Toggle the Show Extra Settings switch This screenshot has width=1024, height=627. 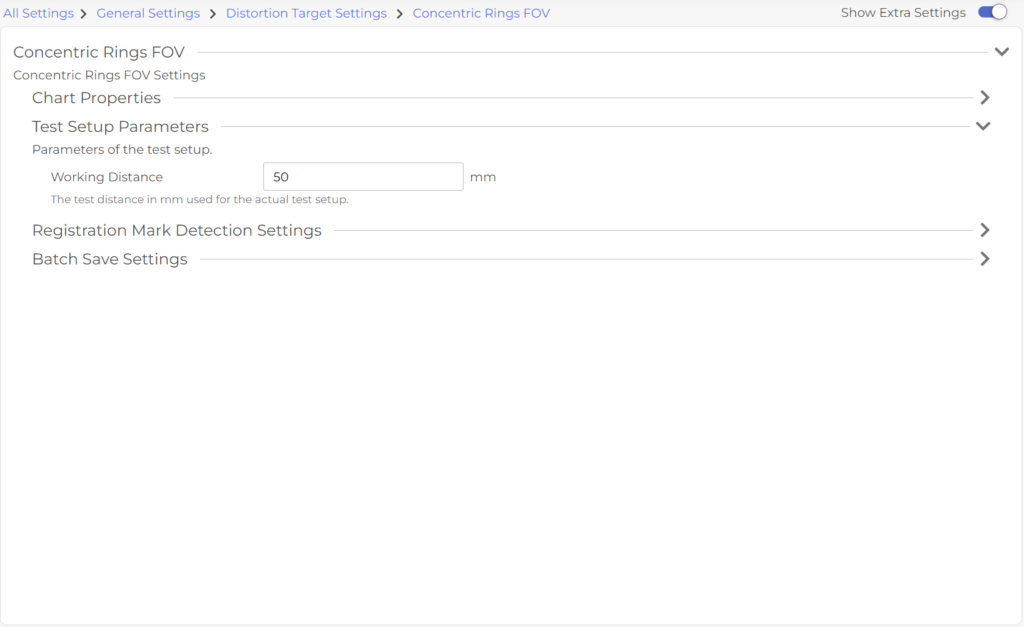(992, 12)
